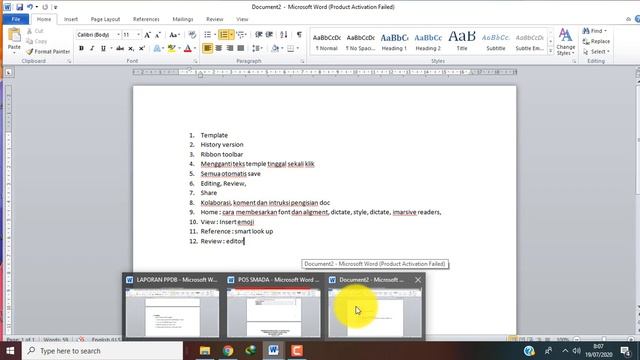Viewport: 640px width, 360px height.
Task: Switch to the Review tab
Action: tap(215, 19)
